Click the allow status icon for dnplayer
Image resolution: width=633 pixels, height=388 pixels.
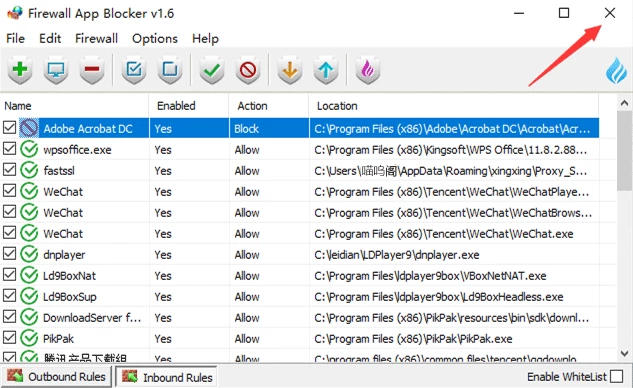(x=29, y=254)
